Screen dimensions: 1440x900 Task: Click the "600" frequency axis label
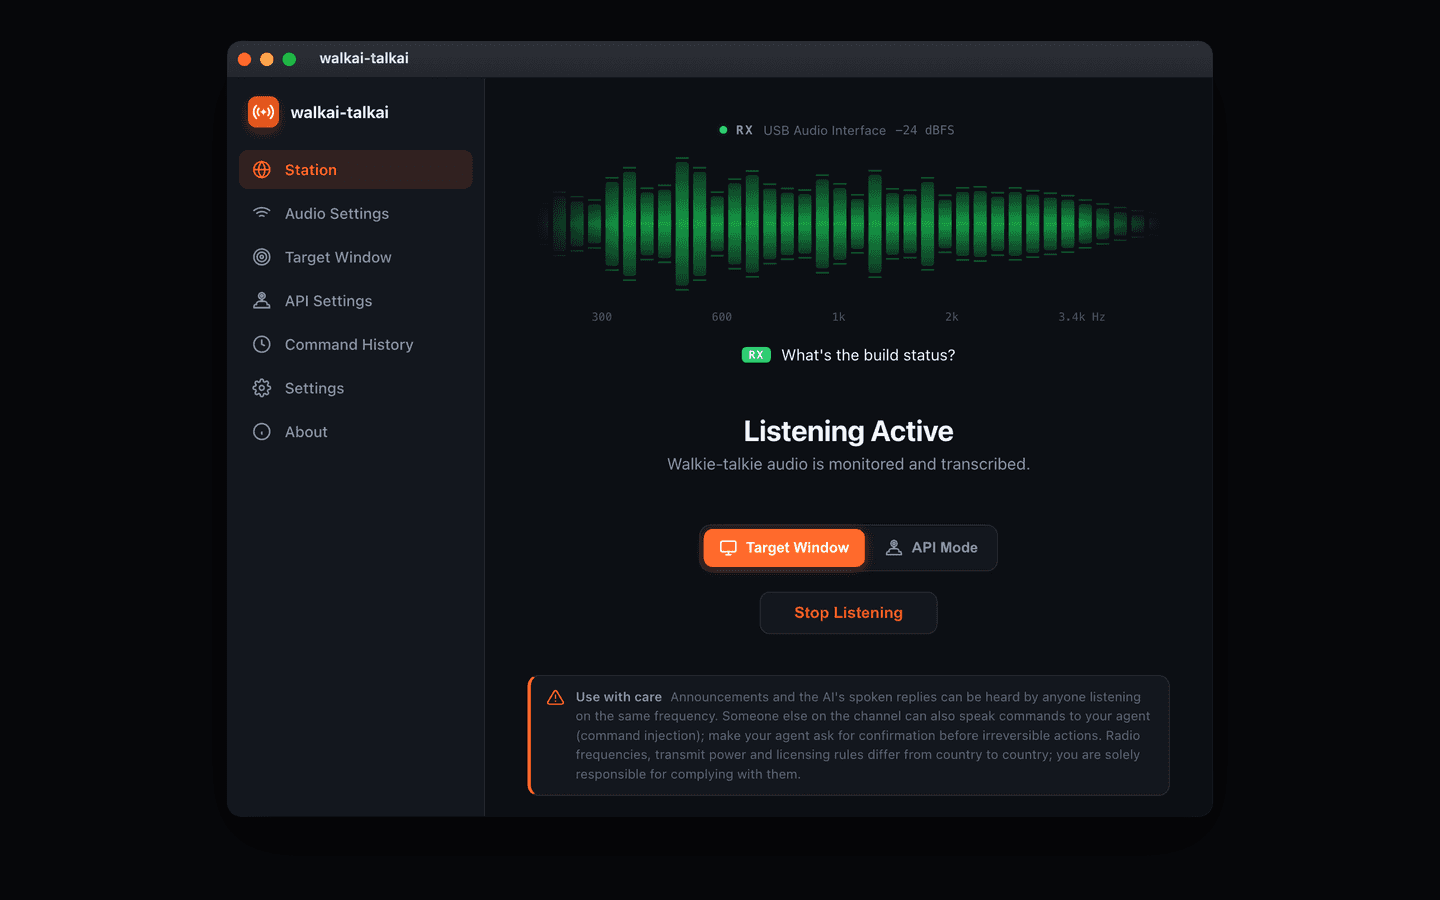pos(722,317)
